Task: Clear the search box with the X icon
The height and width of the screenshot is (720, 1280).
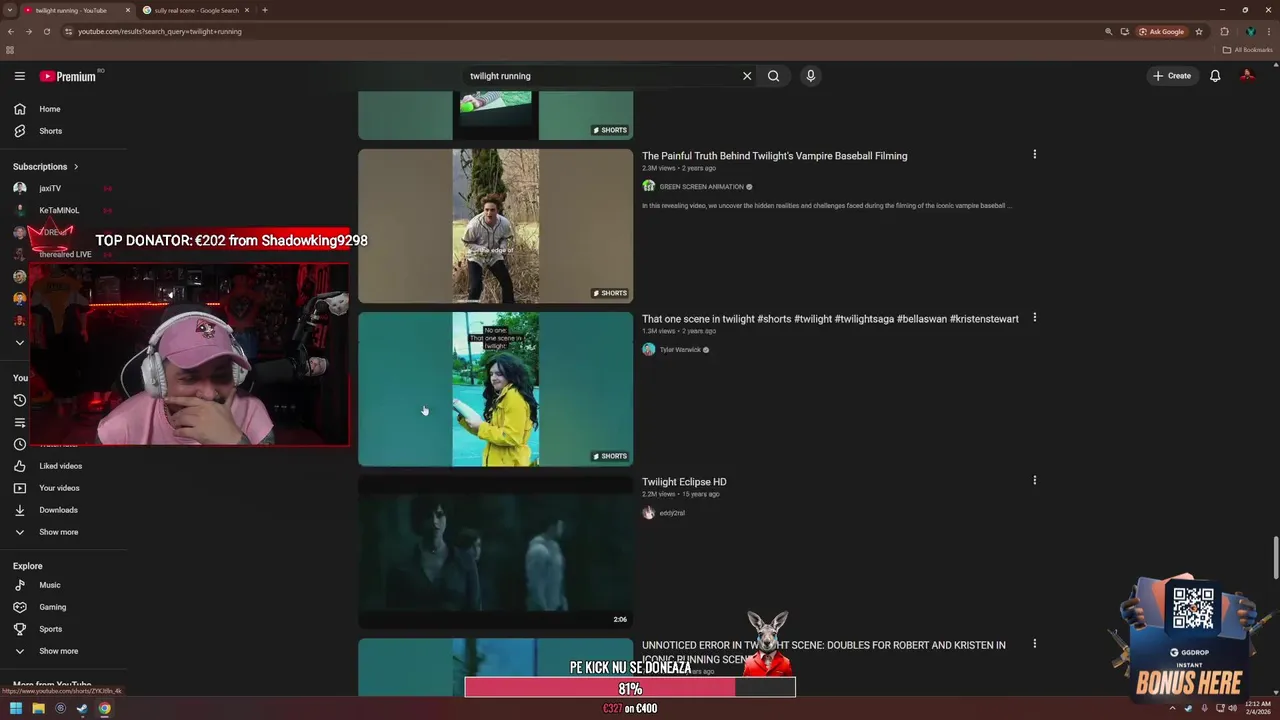Action: pyautogui.click(x=746, y=76)
